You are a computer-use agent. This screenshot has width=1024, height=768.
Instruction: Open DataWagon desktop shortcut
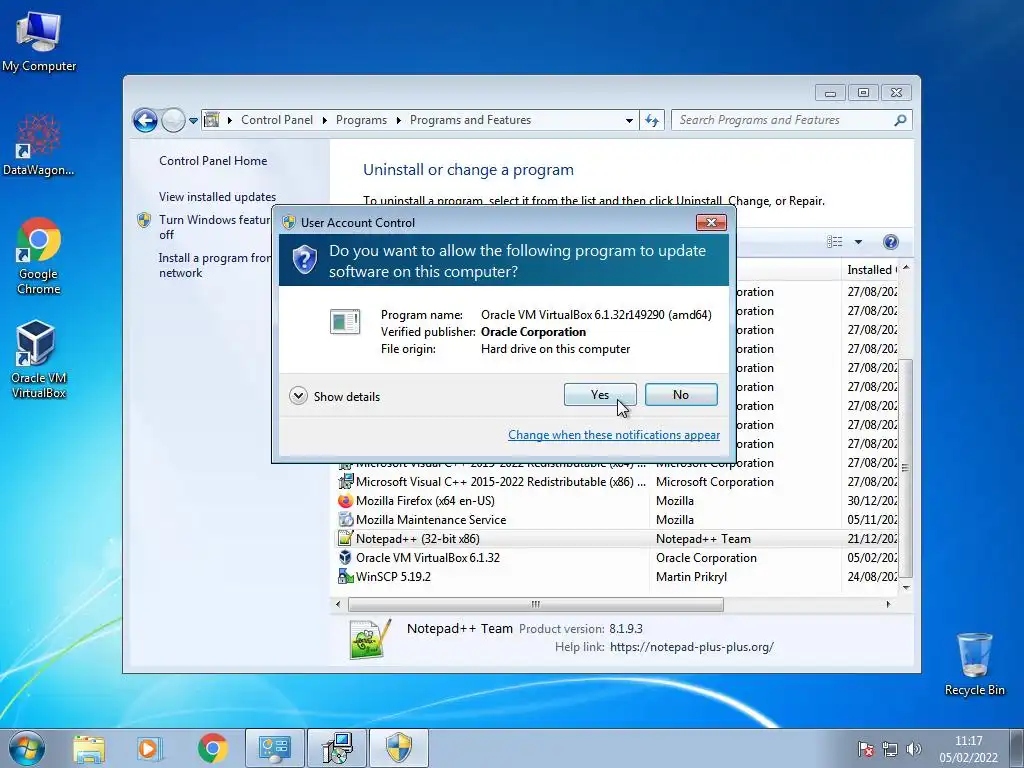pos(39,145)
